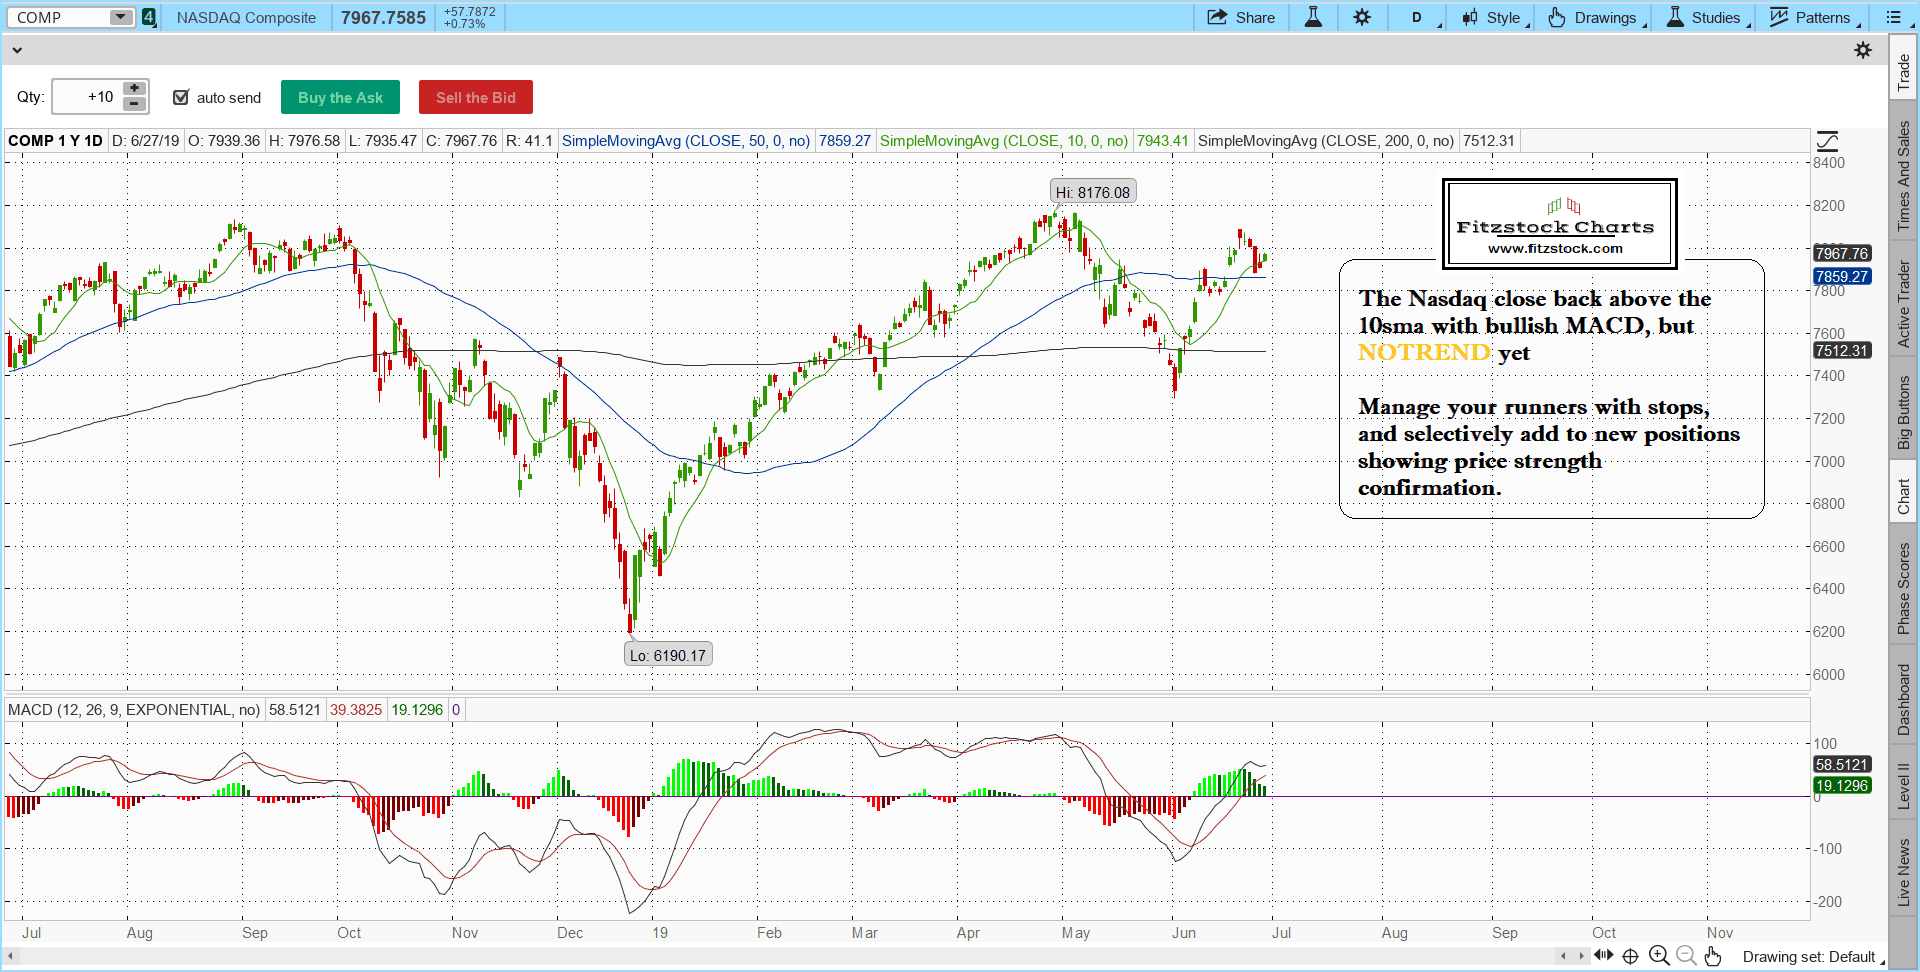
Task: Click the expand/compress time axis icon
Action: click(x=1603, y=955)
